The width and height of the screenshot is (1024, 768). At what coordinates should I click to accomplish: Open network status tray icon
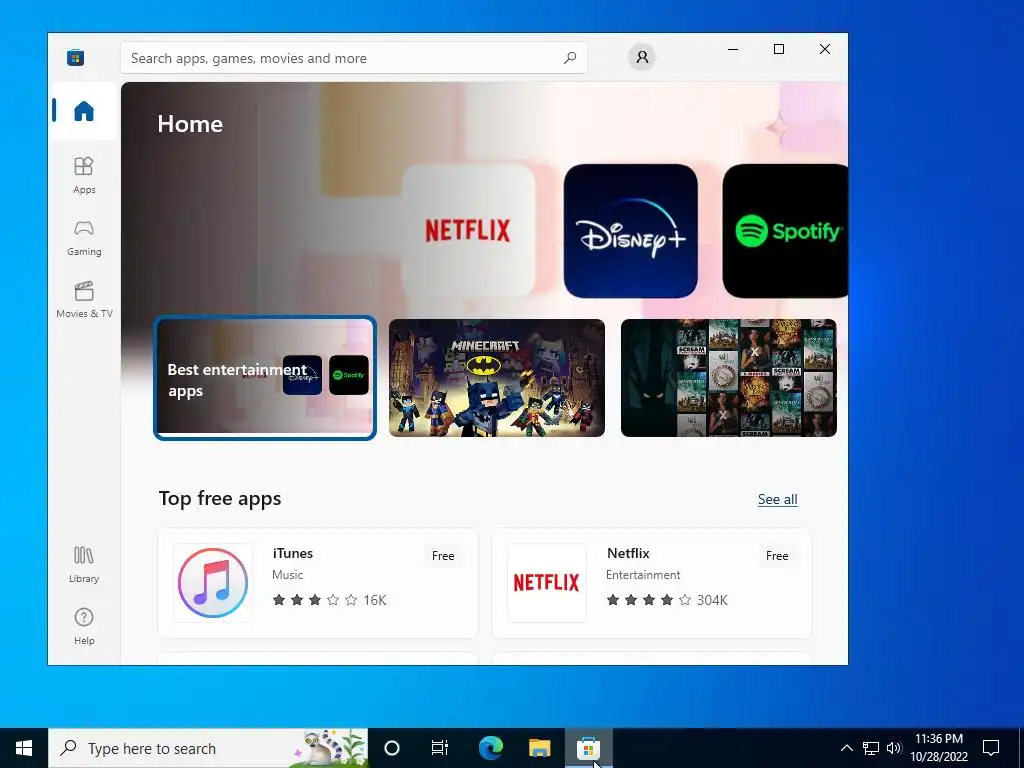pyautogui.click(x=871, y=748)
